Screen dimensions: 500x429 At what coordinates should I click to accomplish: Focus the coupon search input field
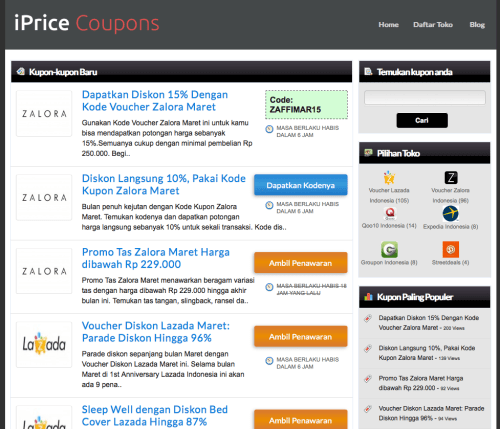tap(425, 98)
